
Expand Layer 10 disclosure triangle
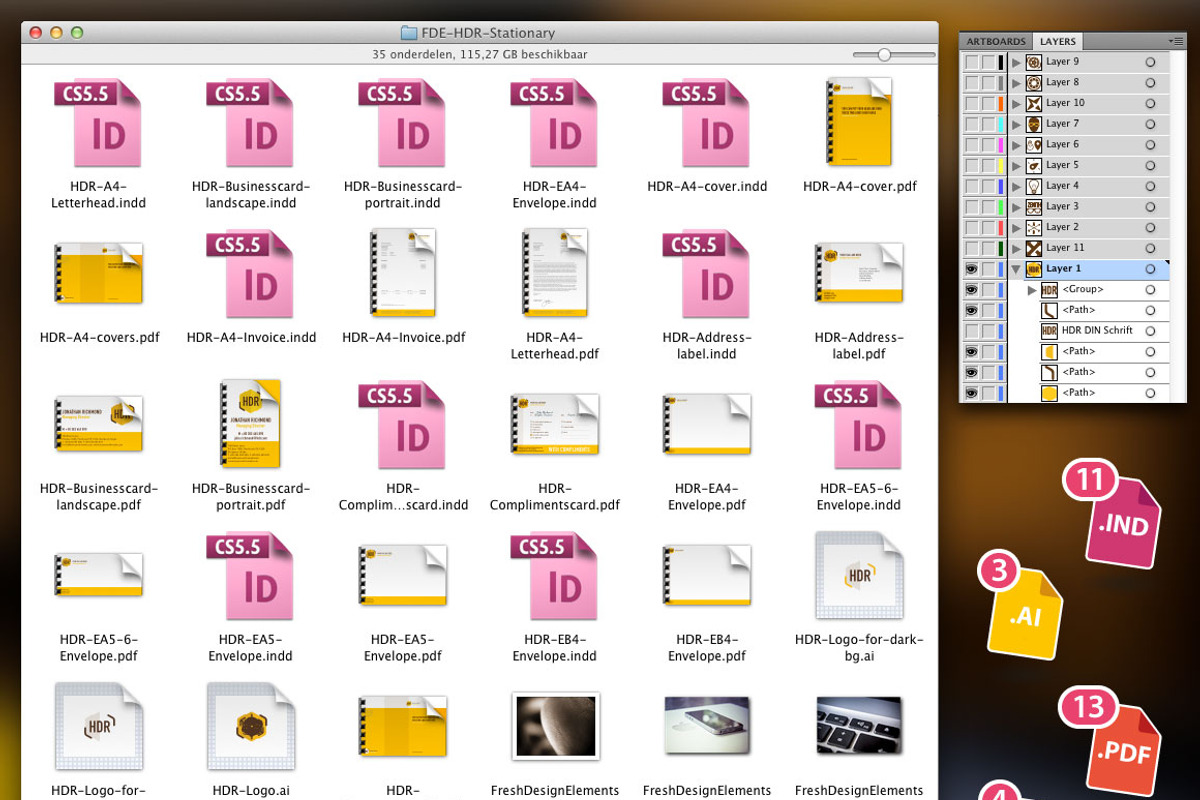tap(1016, 103)
